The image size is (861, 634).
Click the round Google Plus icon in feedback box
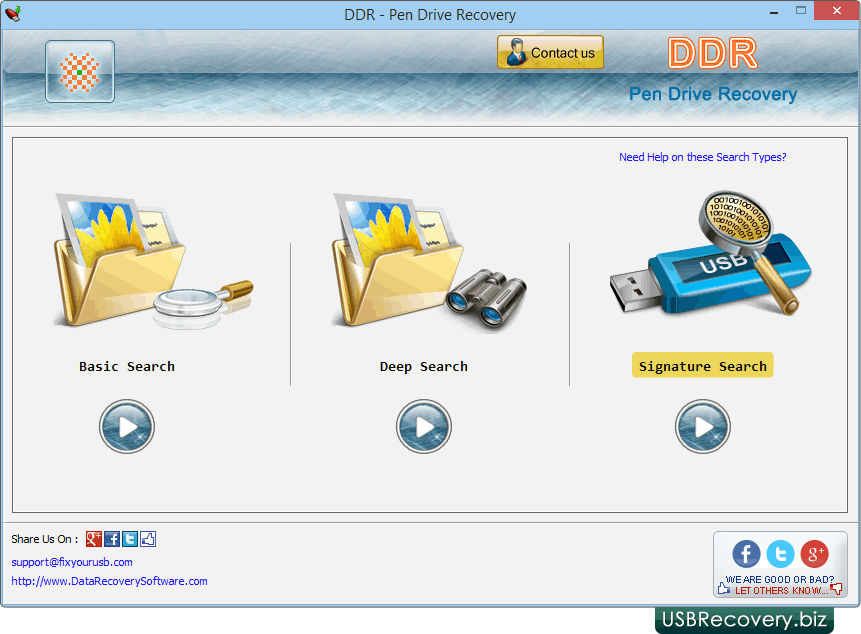click(814, 554)
